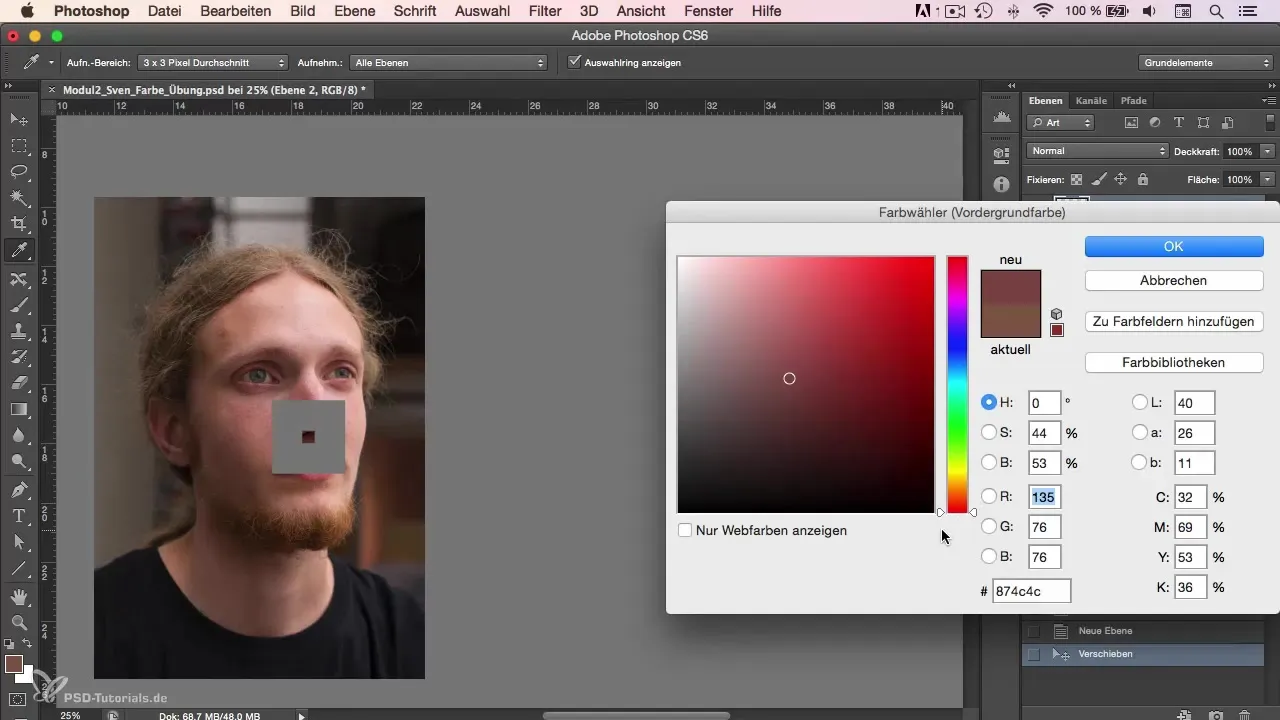This screenshot has width=1280, height=720.
Task: Select the Clone Stamp tool
Action: (18, 331)
